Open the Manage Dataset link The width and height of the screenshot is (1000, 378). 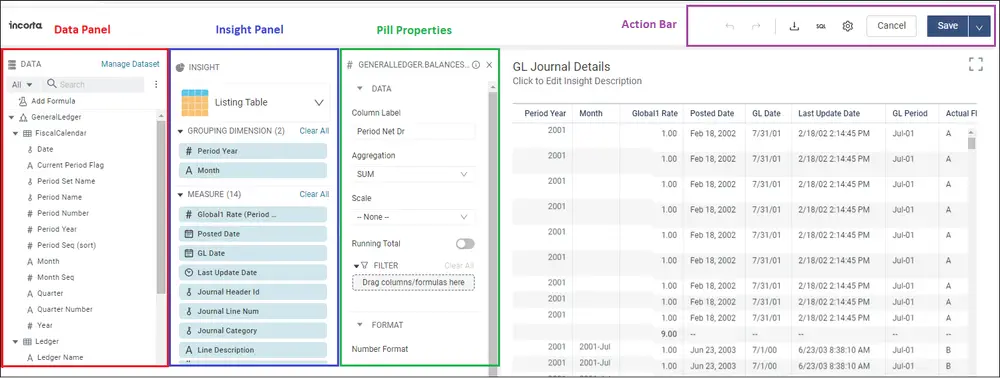click(130, 64)
